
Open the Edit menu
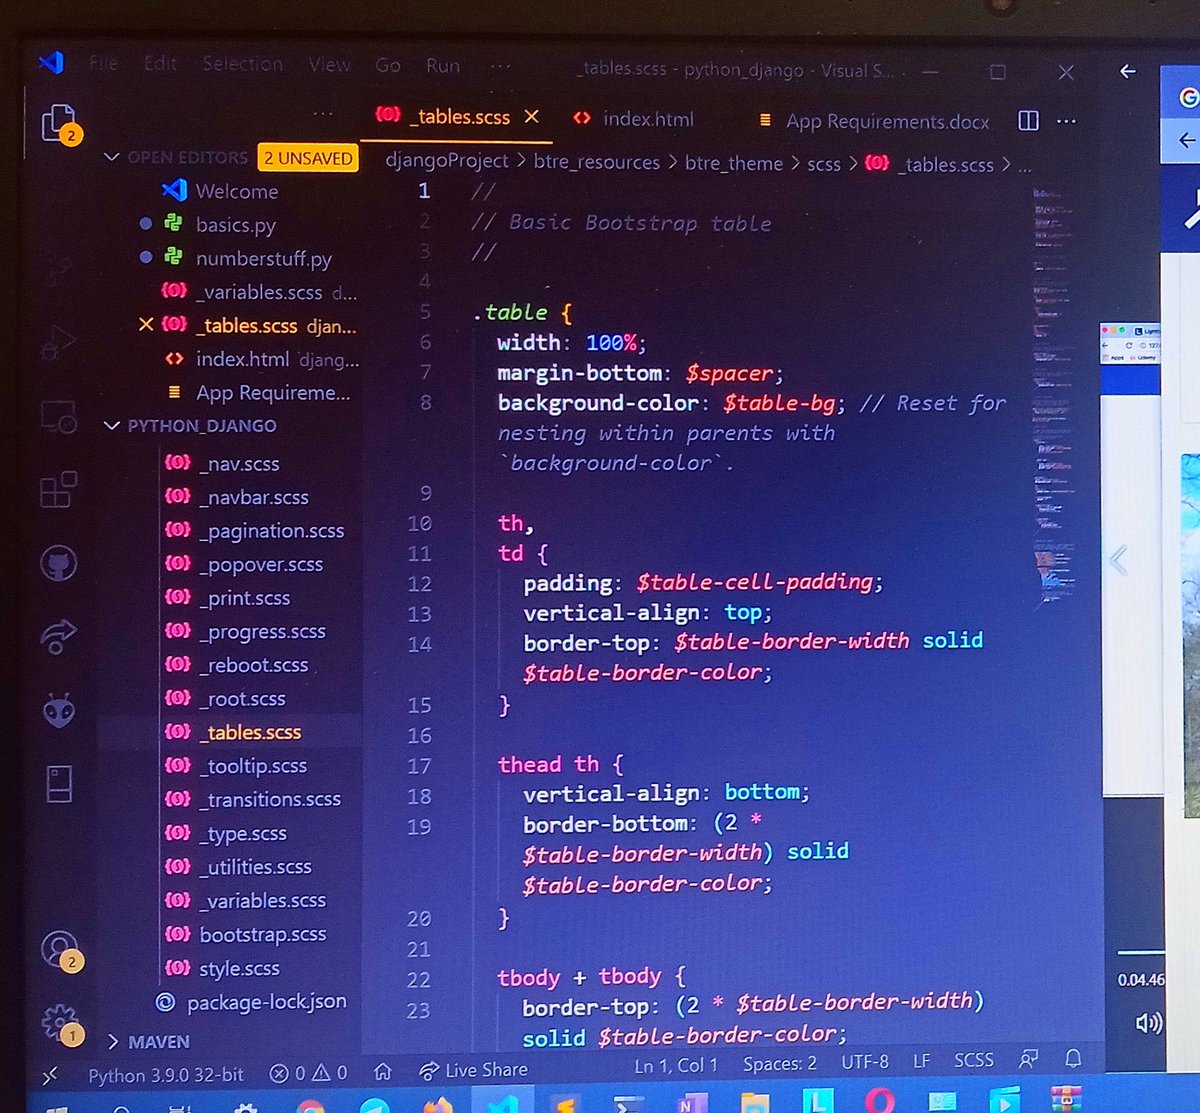[x=160, y=64]
